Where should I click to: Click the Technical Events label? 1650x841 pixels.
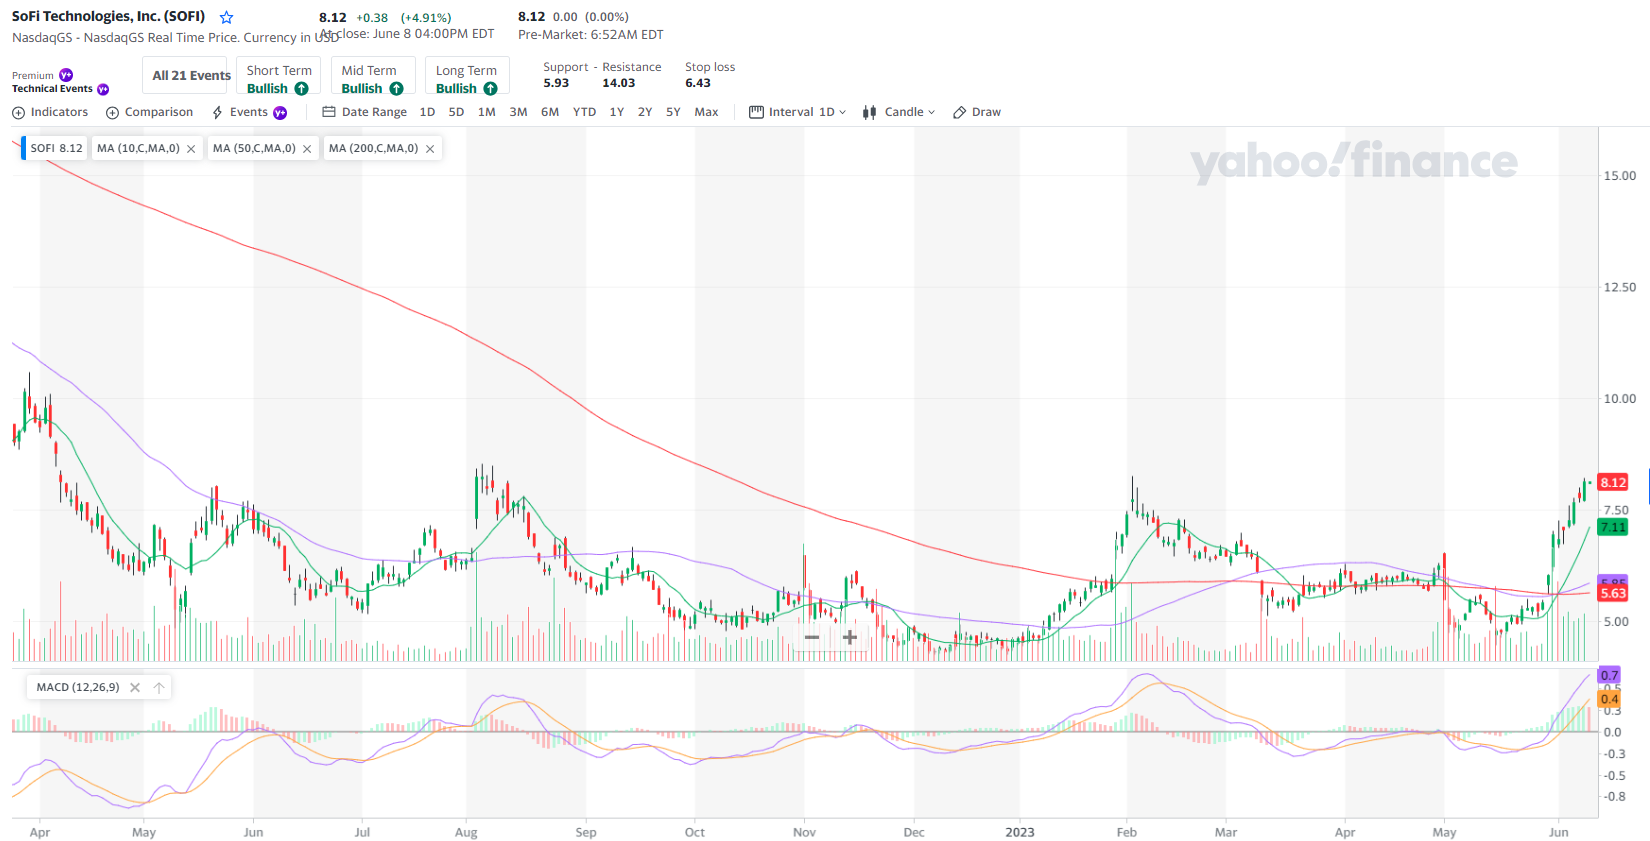point(52,89)
